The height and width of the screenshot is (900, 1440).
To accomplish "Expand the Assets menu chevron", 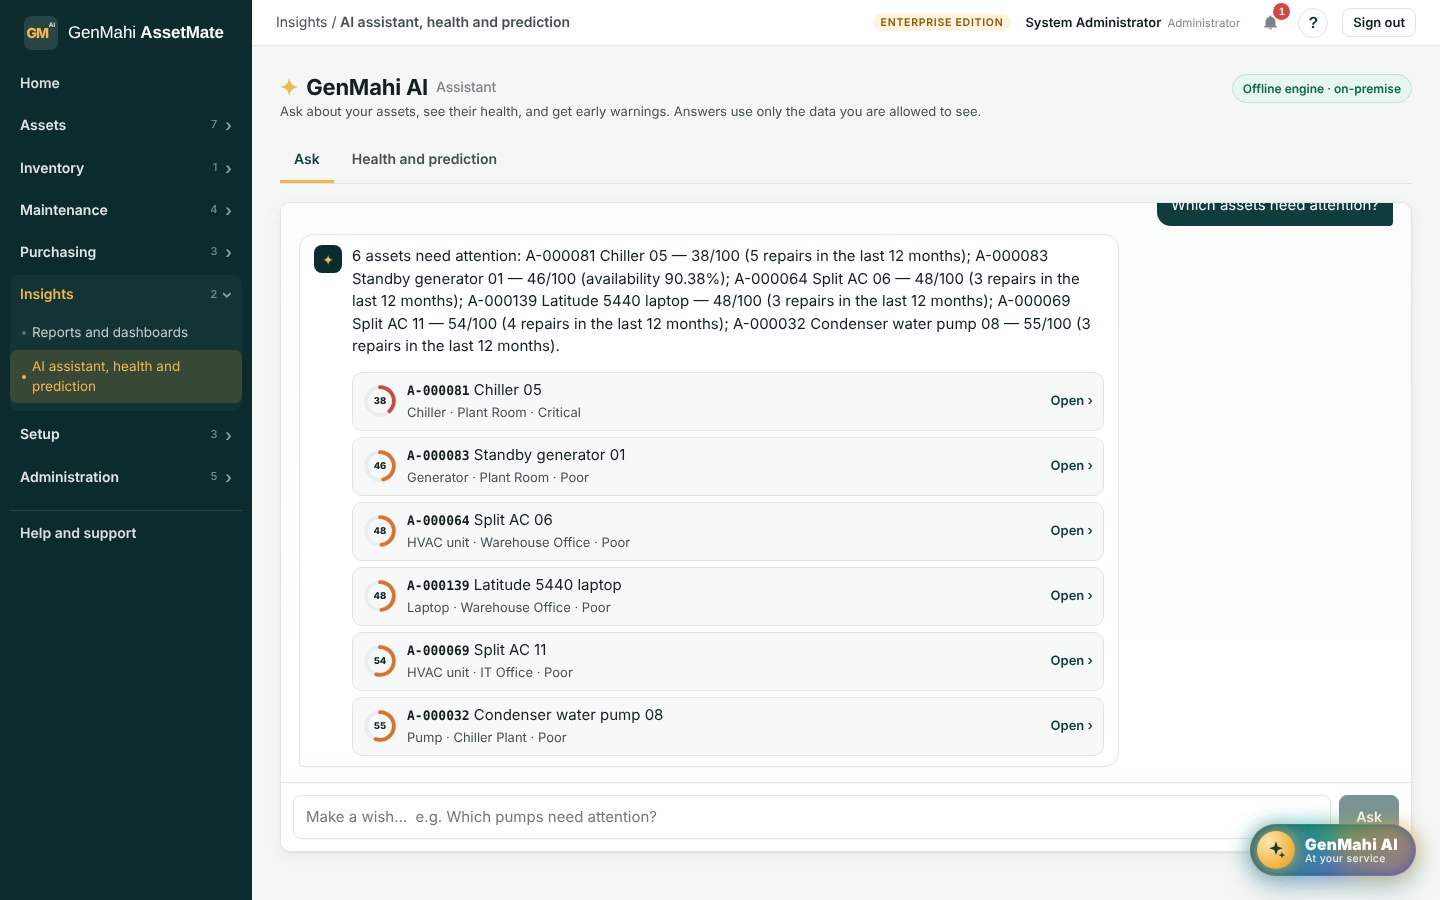I will click(x=229, y=126).
